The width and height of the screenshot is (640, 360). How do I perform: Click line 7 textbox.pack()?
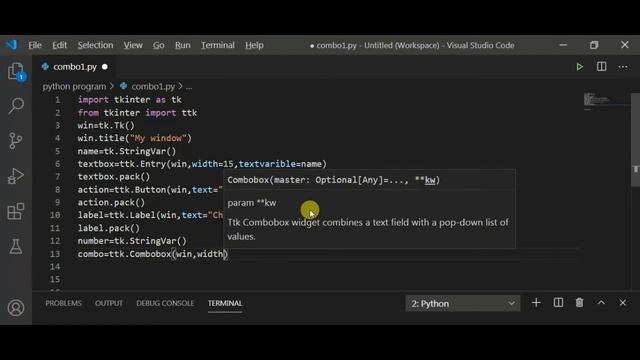114,176
